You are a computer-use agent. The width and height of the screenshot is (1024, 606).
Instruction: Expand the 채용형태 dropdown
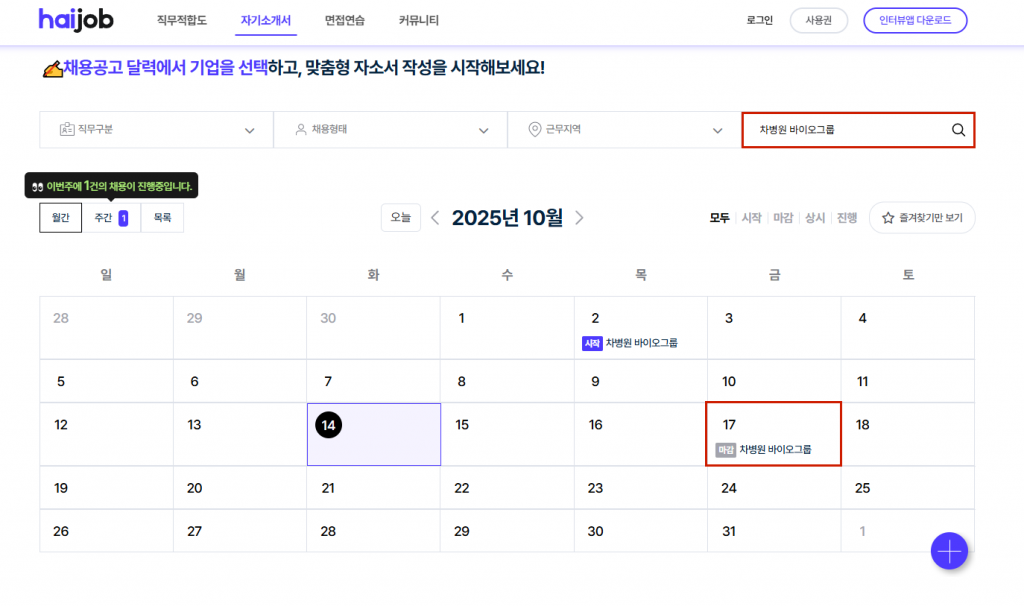(x=390, y=130)
